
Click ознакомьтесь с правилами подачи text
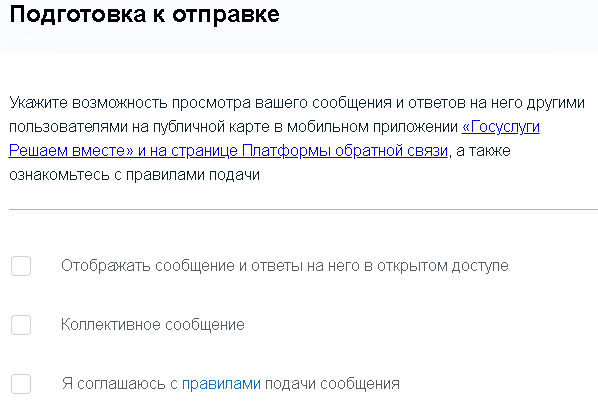coord(134,175)
